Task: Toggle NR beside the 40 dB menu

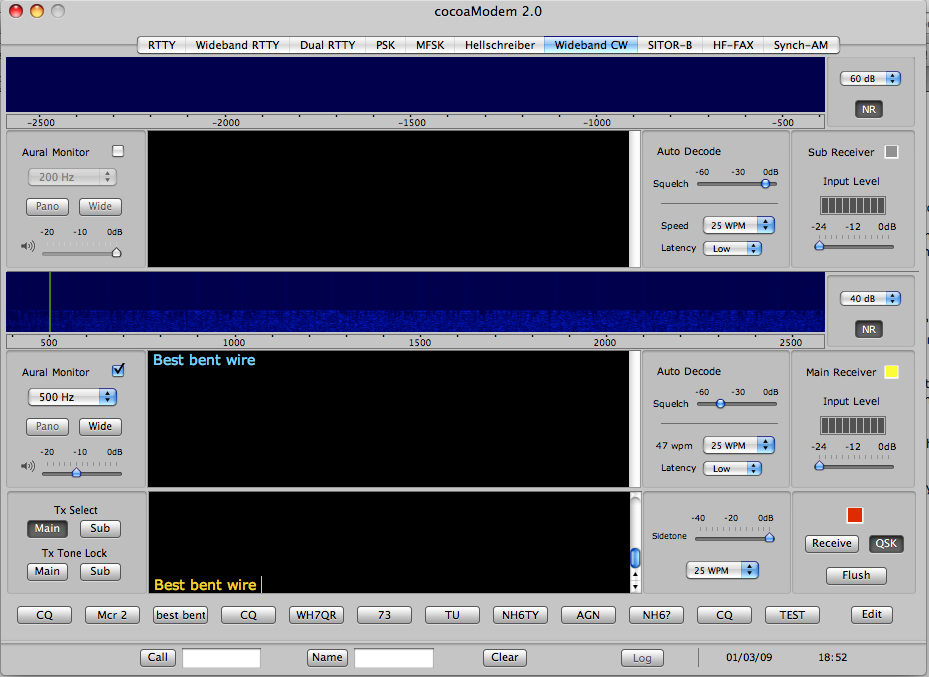Action: 869,329
